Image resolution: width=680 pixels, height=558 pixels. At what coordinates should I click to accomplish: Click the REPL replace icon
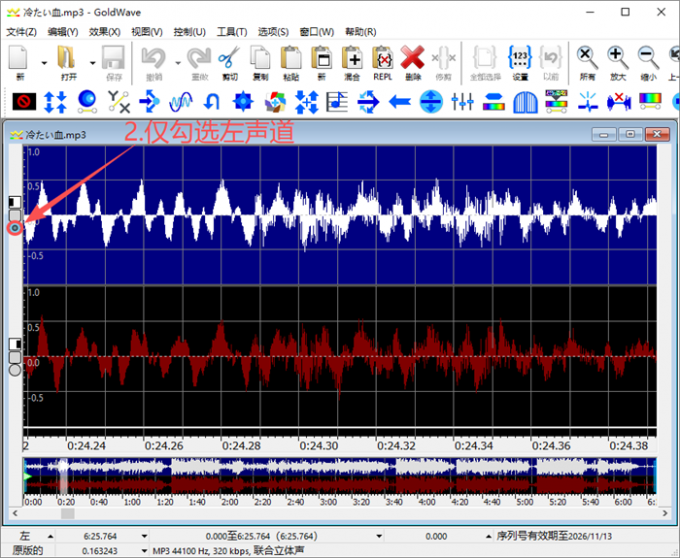(383, 58)
